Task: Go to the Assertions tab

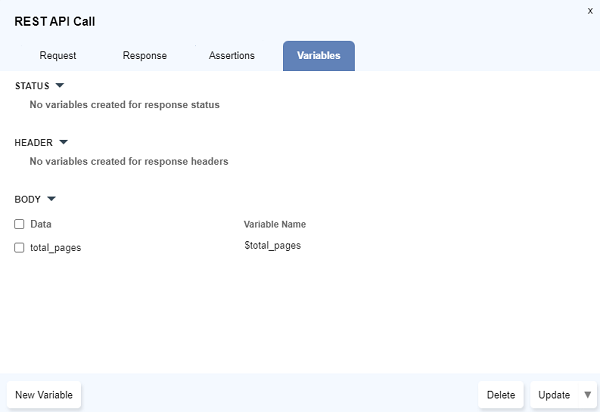Action: tap(231, 56)
